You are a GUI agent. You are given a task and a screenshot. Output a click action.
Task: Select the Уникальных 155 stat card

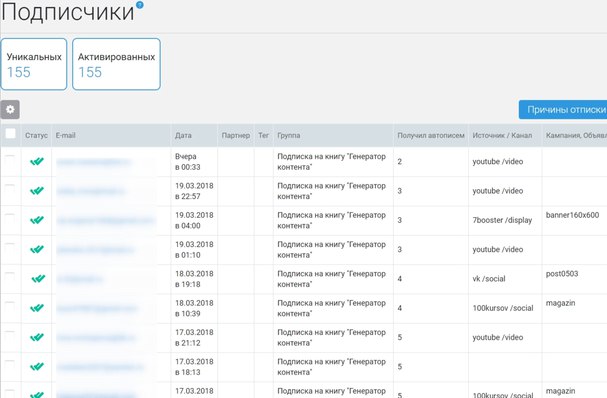click(34, 64)
